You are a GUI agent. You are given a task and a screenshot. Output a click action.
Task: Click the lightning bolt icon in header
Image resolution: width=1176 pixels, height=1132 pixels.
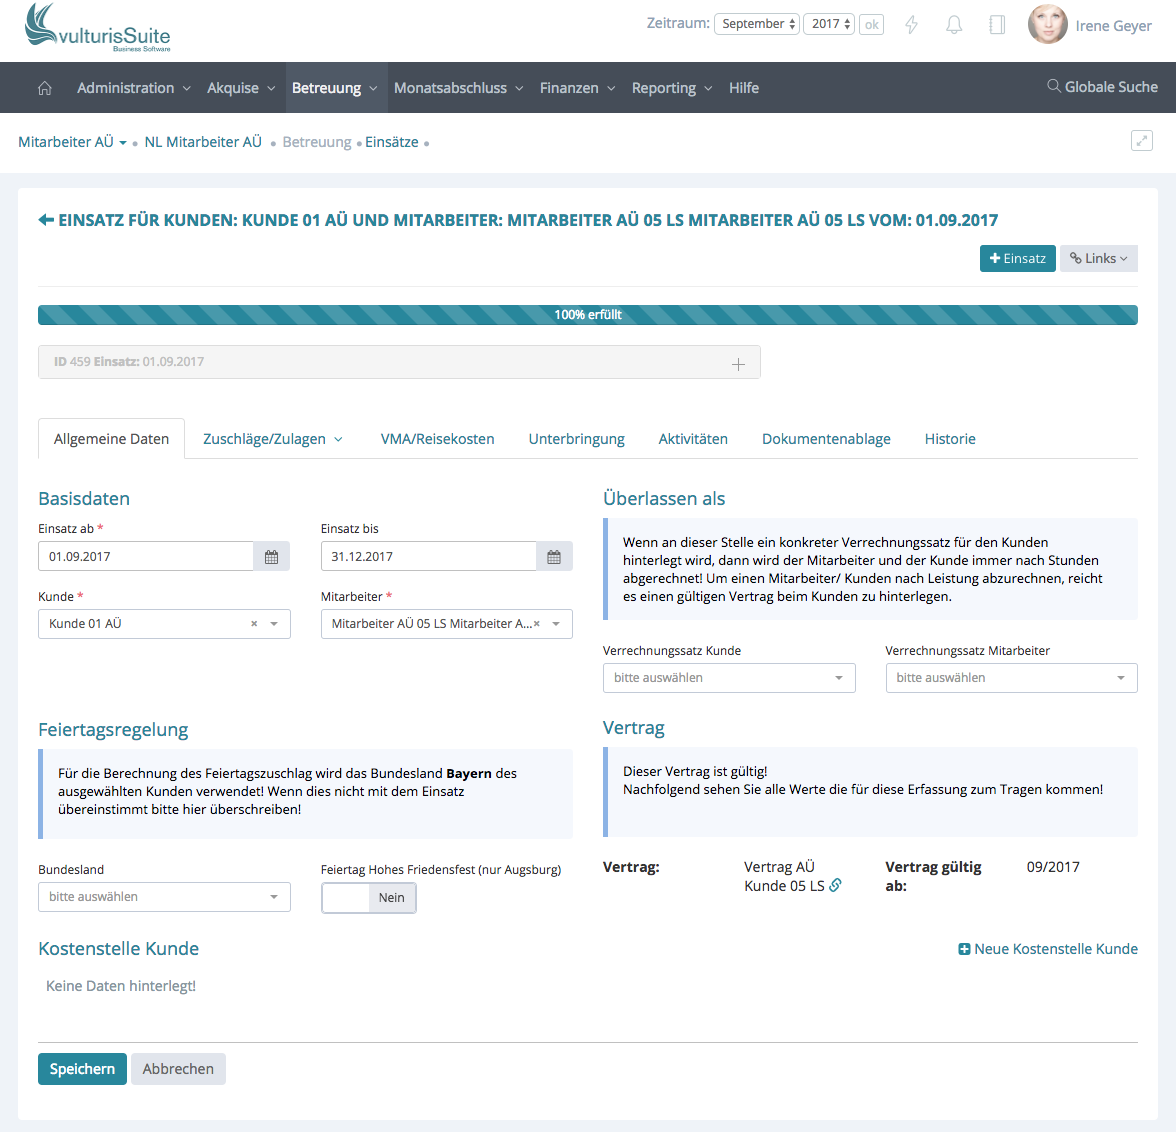coord(911,25)
